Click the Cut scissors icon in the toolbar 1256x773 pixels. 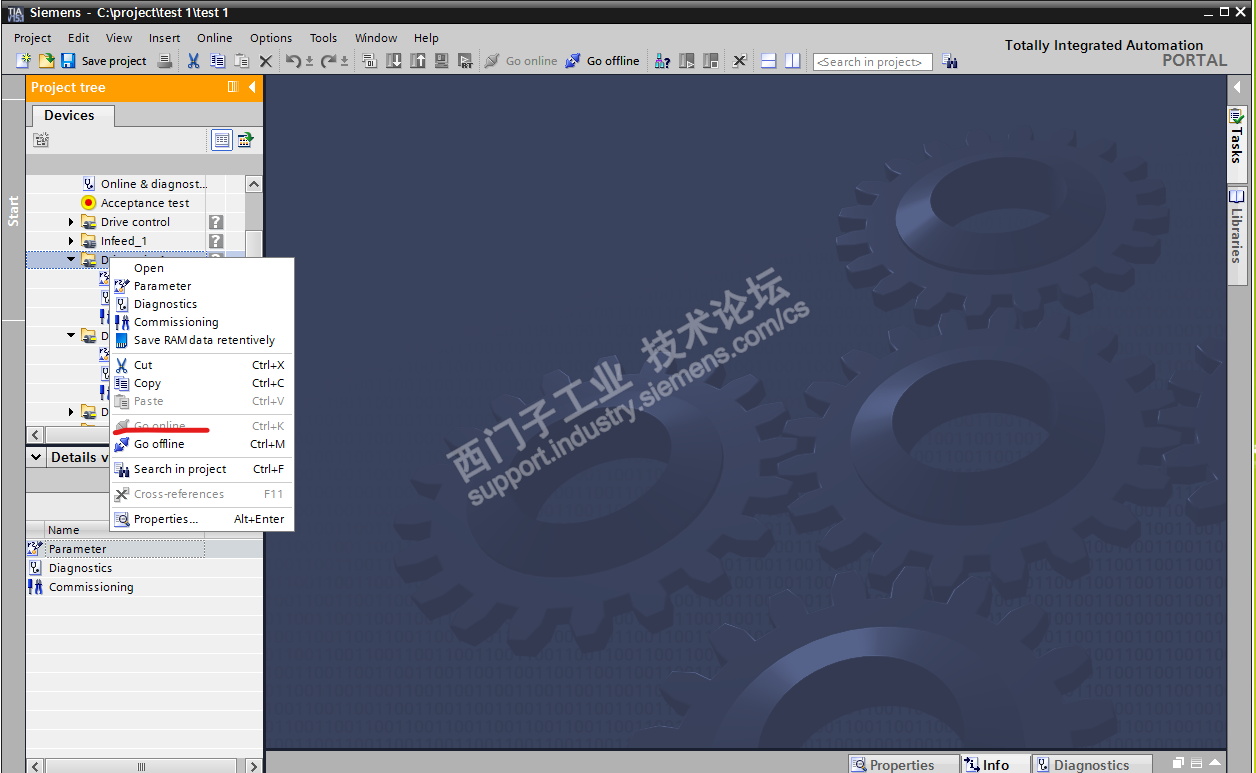194,61
